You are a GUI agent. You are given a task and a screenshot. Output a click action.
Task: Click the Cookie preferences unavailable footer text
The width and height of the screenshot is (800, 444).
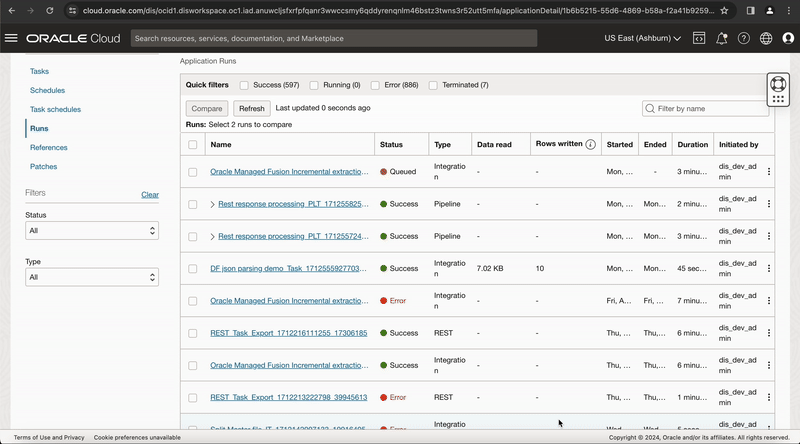click(x=137, y=437)
